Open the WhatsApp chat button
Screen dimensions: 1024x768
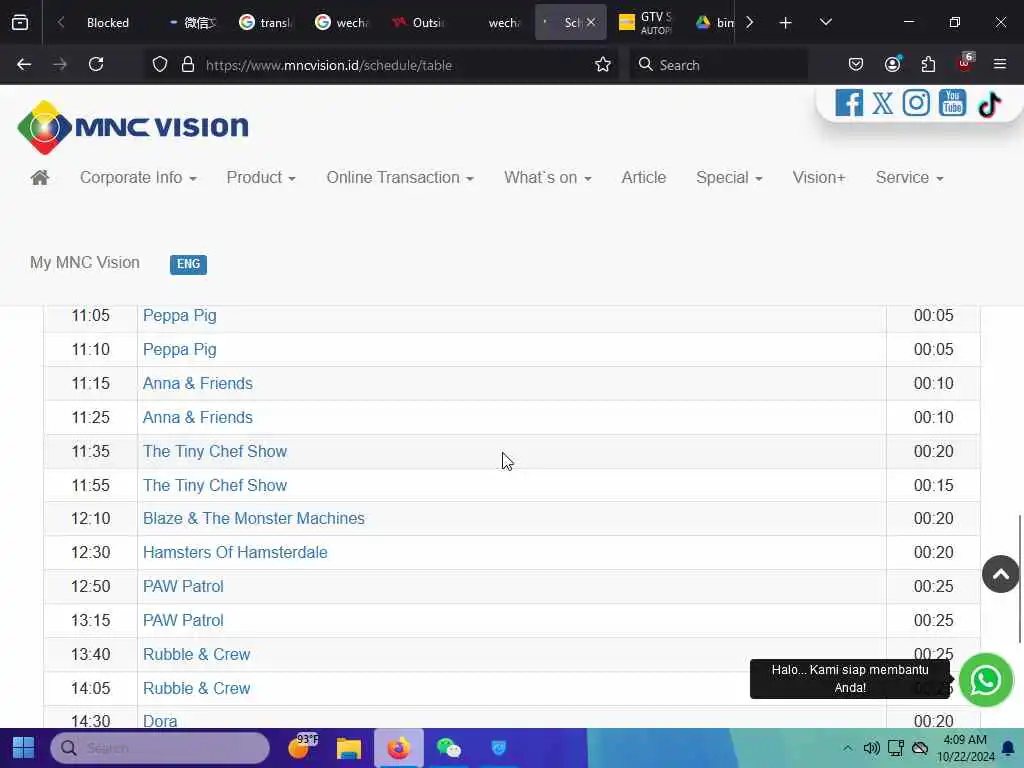pos(985,680)
